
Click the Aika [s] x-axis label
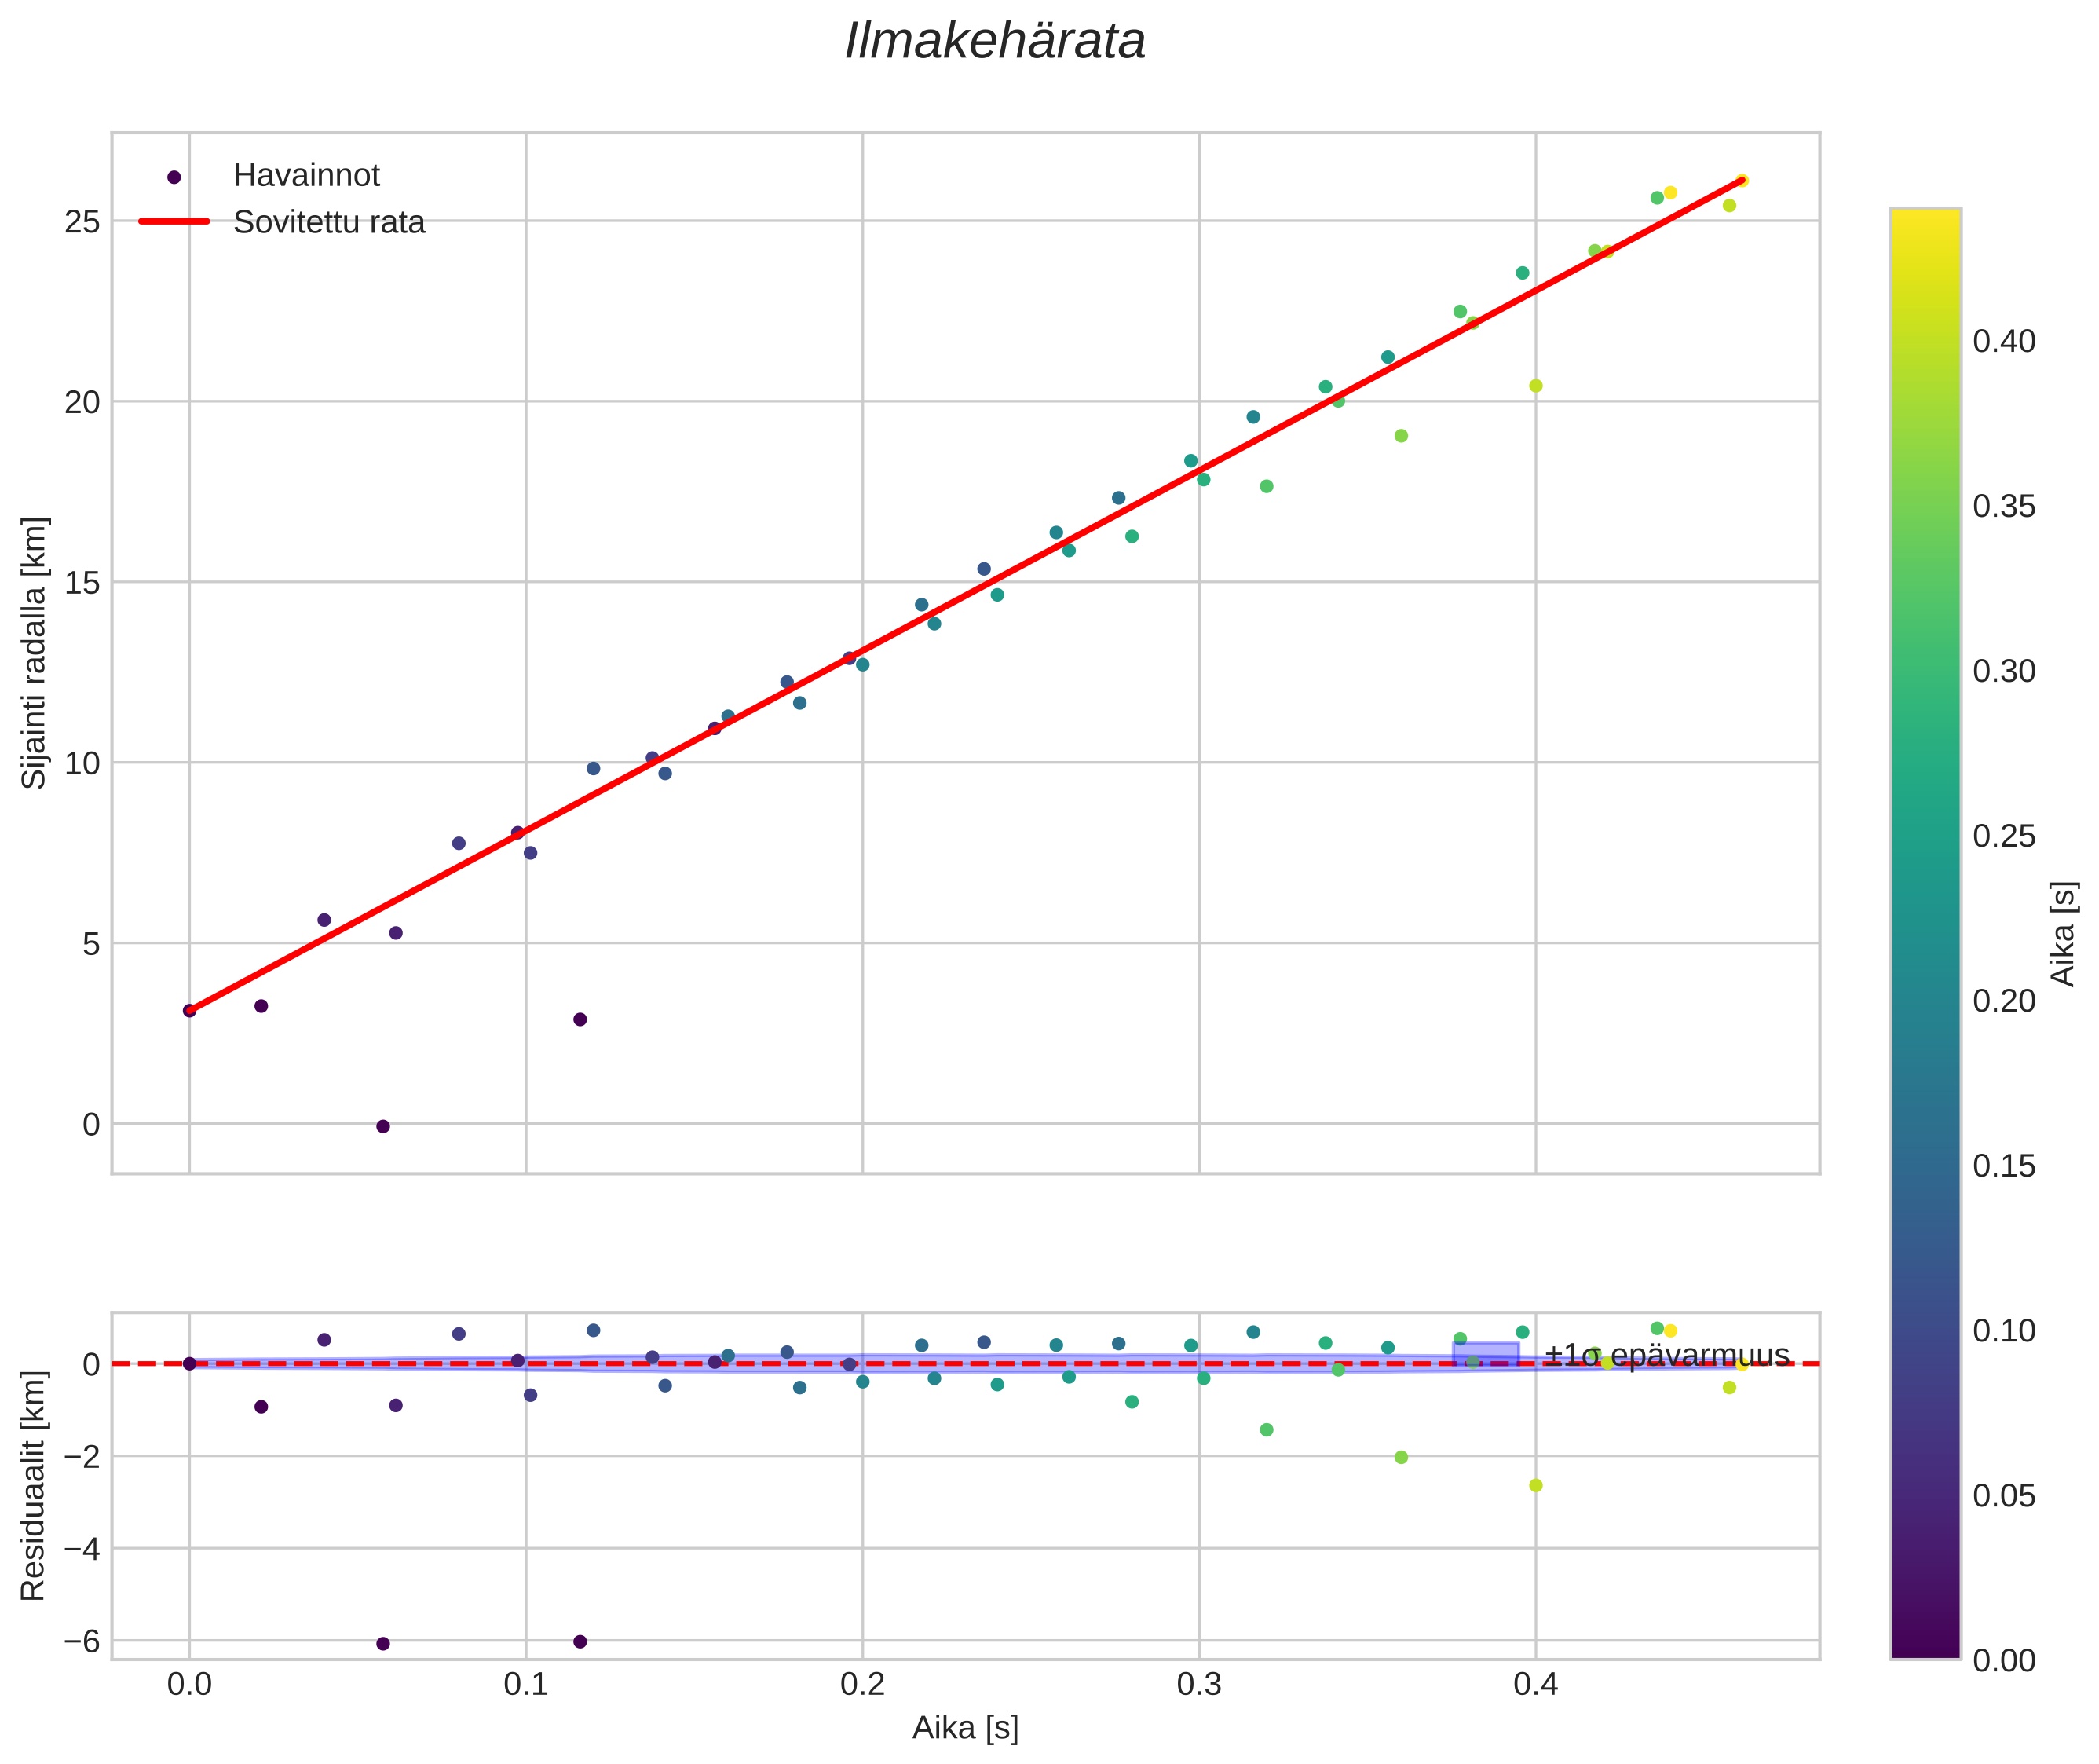(x=965, y=1727)
